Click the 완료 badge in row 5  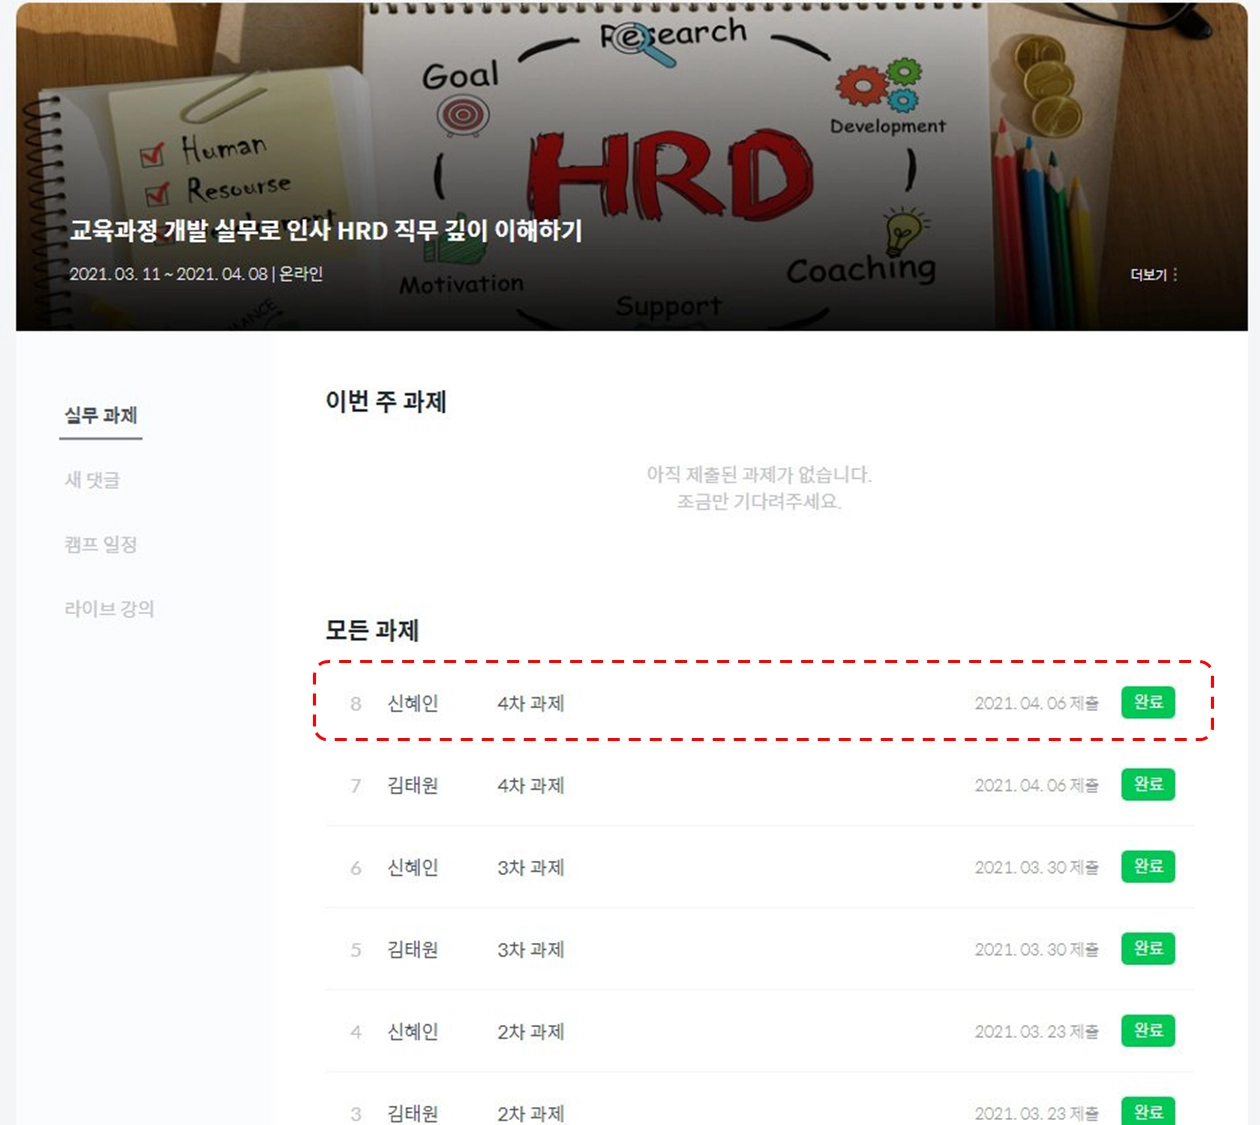click(x=1148, y=948)
